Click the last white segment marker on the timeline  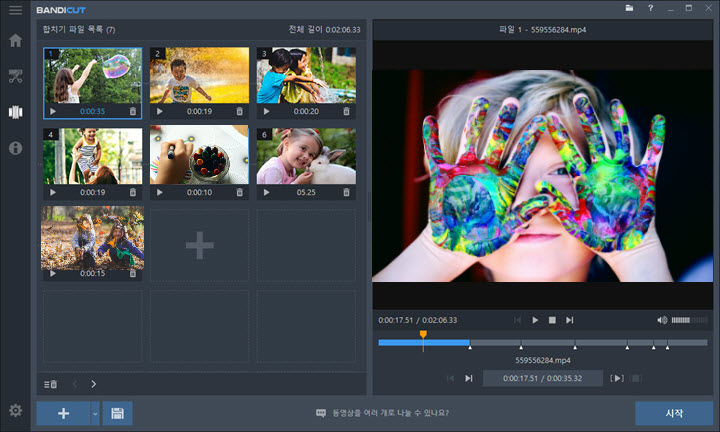[668, 348]
